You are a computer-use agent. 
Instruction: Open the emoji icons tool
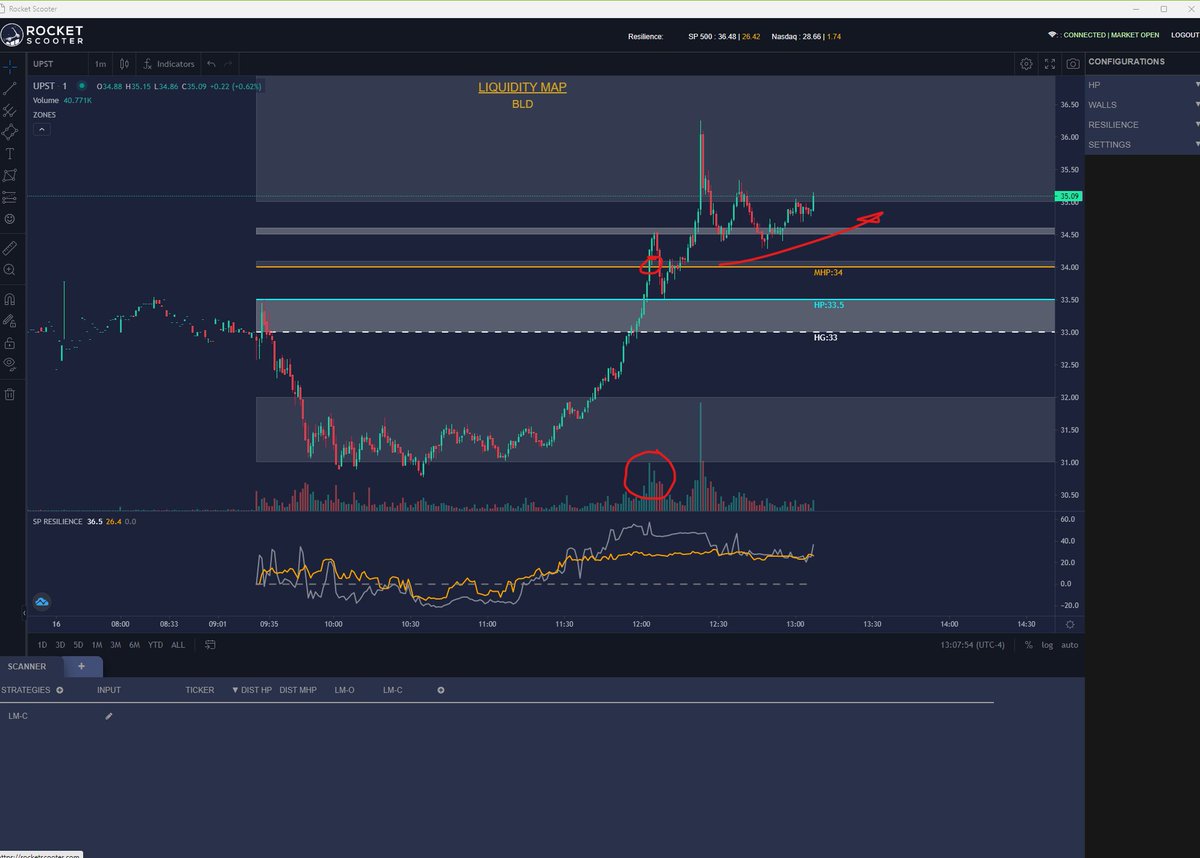[x=10, y=218]
